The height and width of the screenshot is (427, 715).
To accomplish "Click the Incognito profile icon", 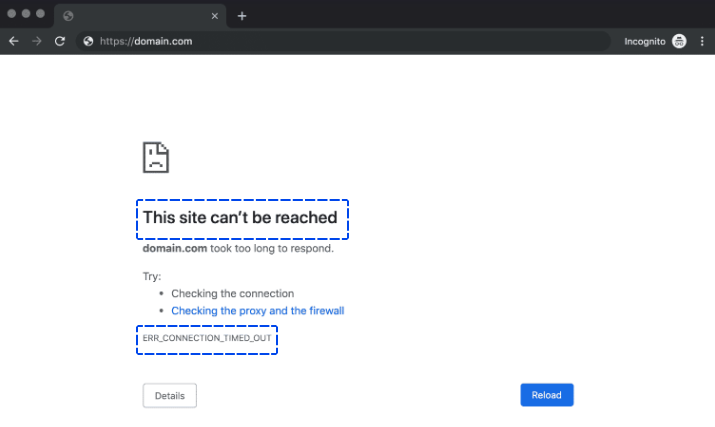I will point(679,41).
